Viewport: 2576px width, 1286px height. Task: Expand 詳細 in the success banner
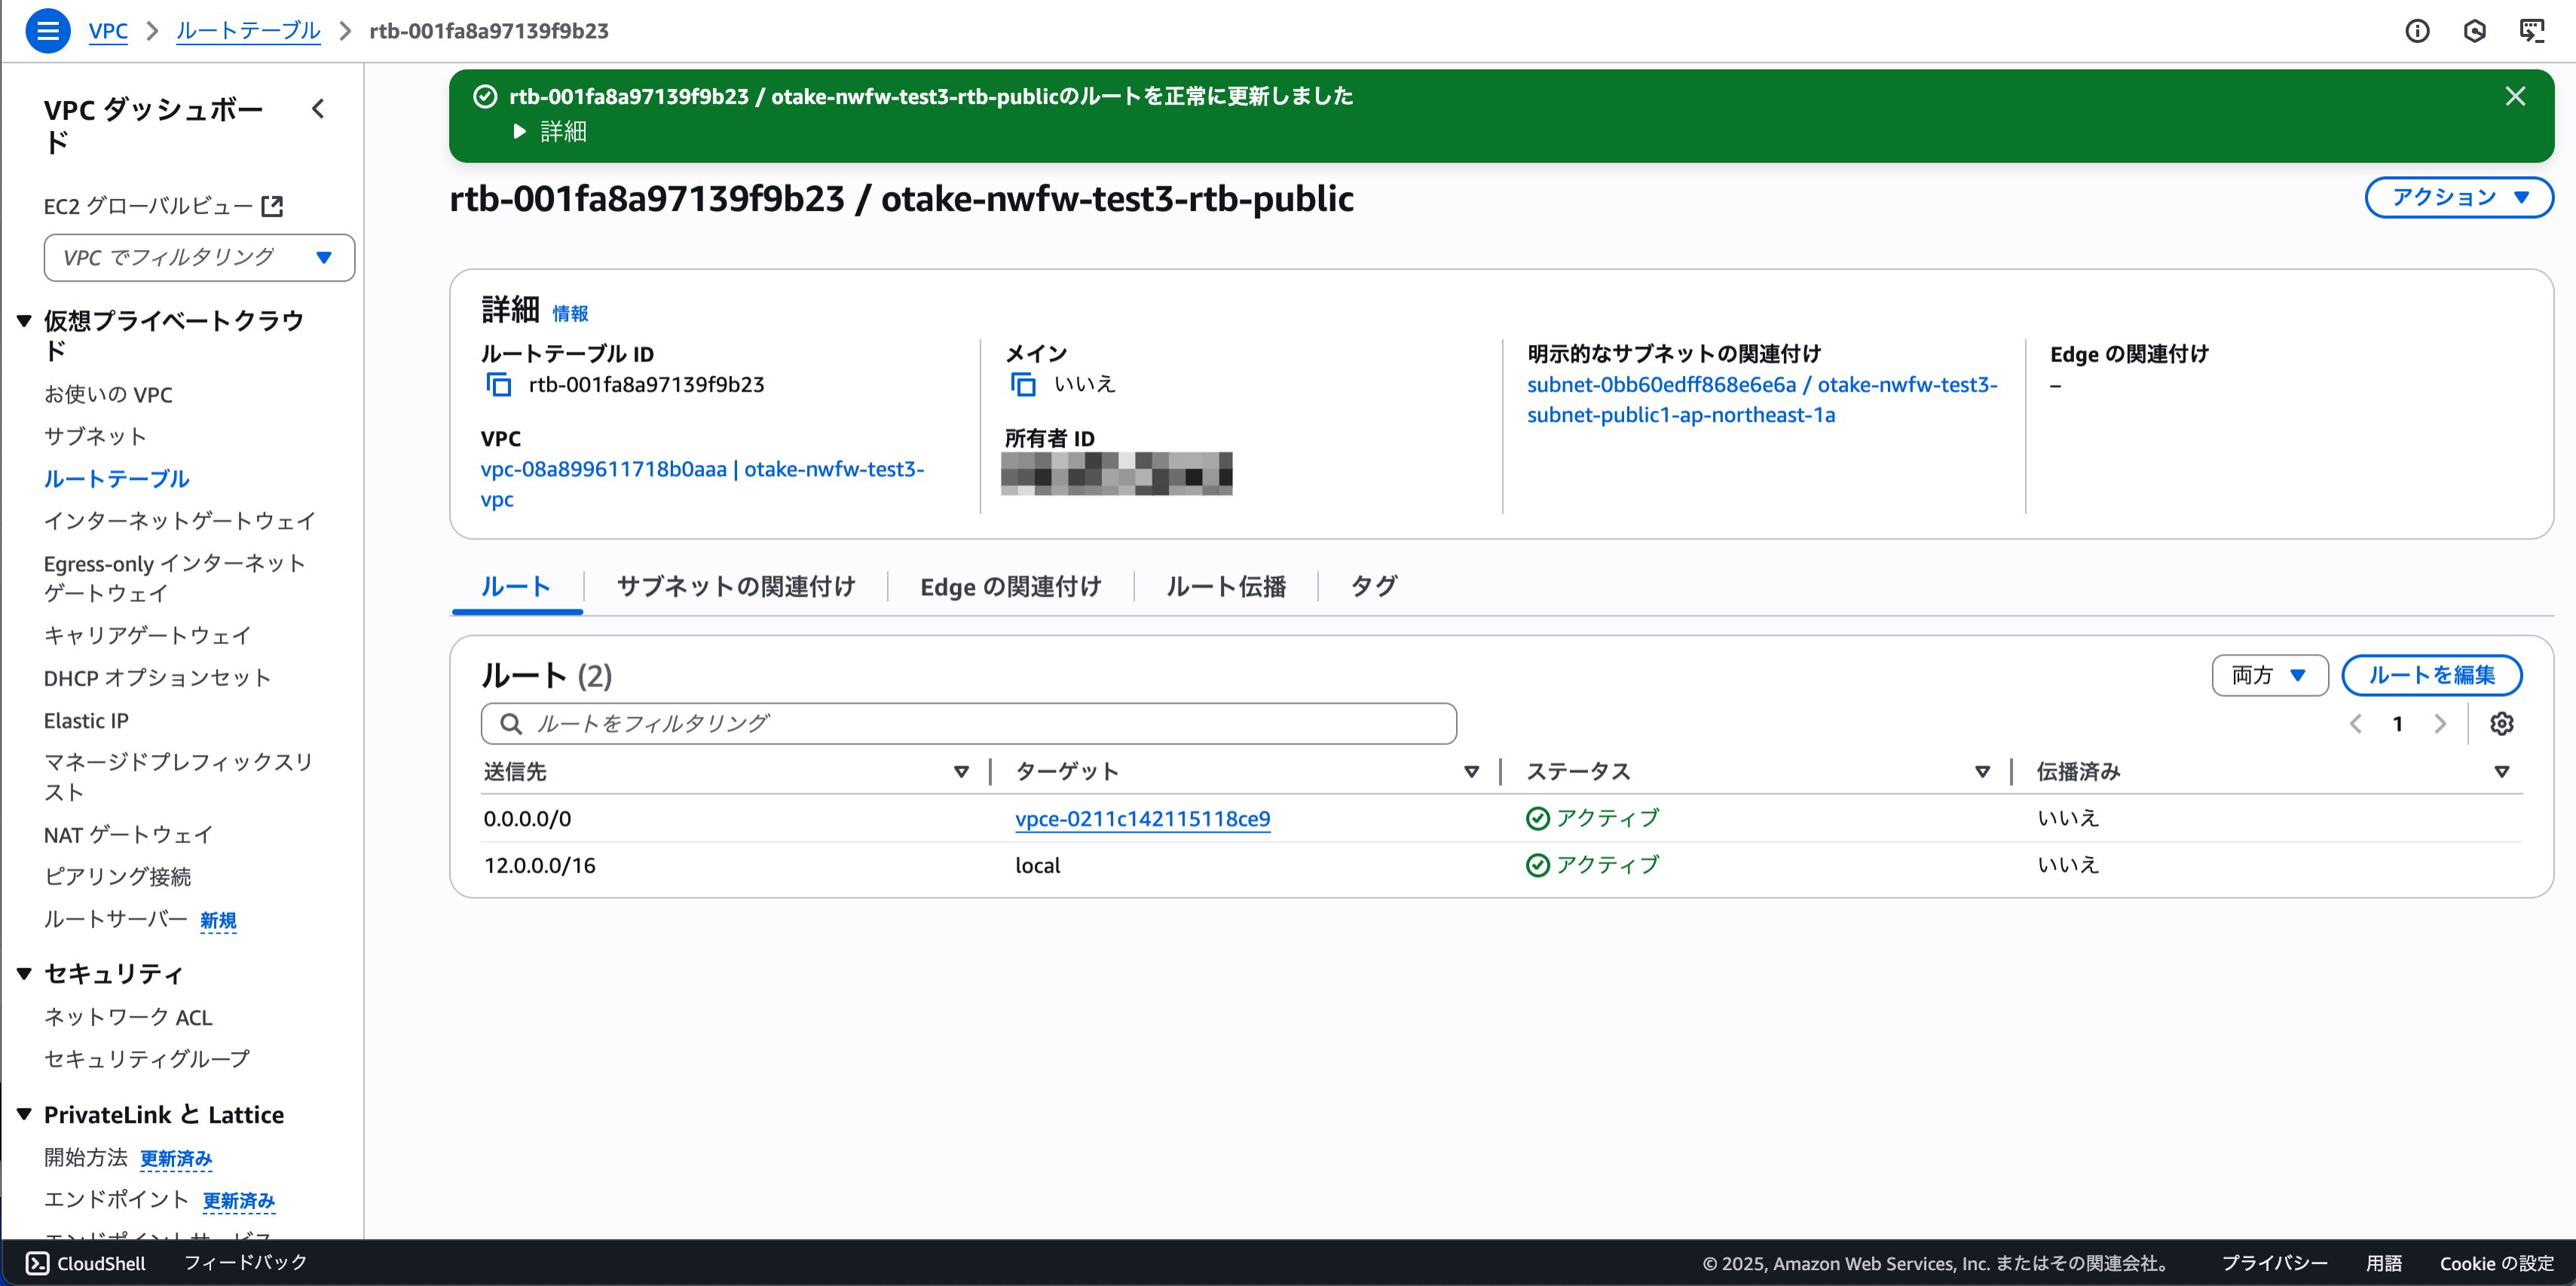pyautogui.click(x=549, y=131)
